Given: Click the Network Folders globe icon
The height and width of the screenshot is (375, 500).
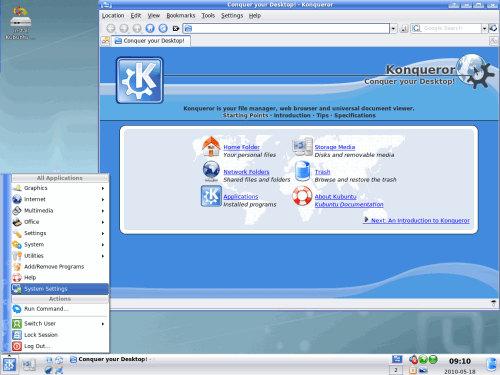Looking at the screenshot, I should [x=211, y=171].
